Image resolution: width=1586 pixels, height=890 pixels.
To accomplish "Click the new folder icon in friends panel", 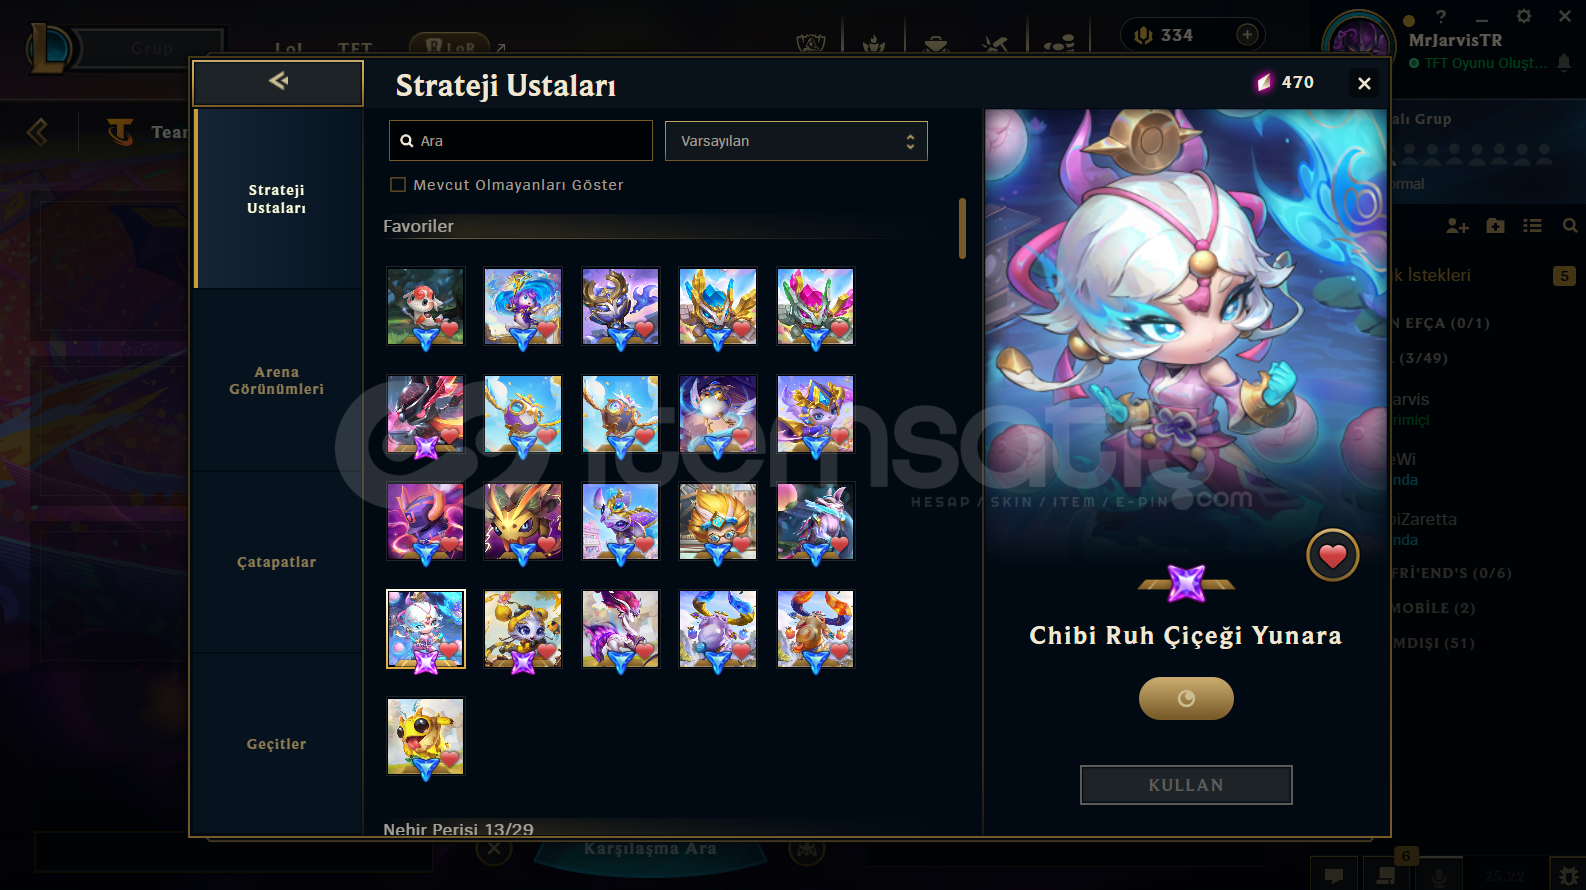I will point(1495,226).
